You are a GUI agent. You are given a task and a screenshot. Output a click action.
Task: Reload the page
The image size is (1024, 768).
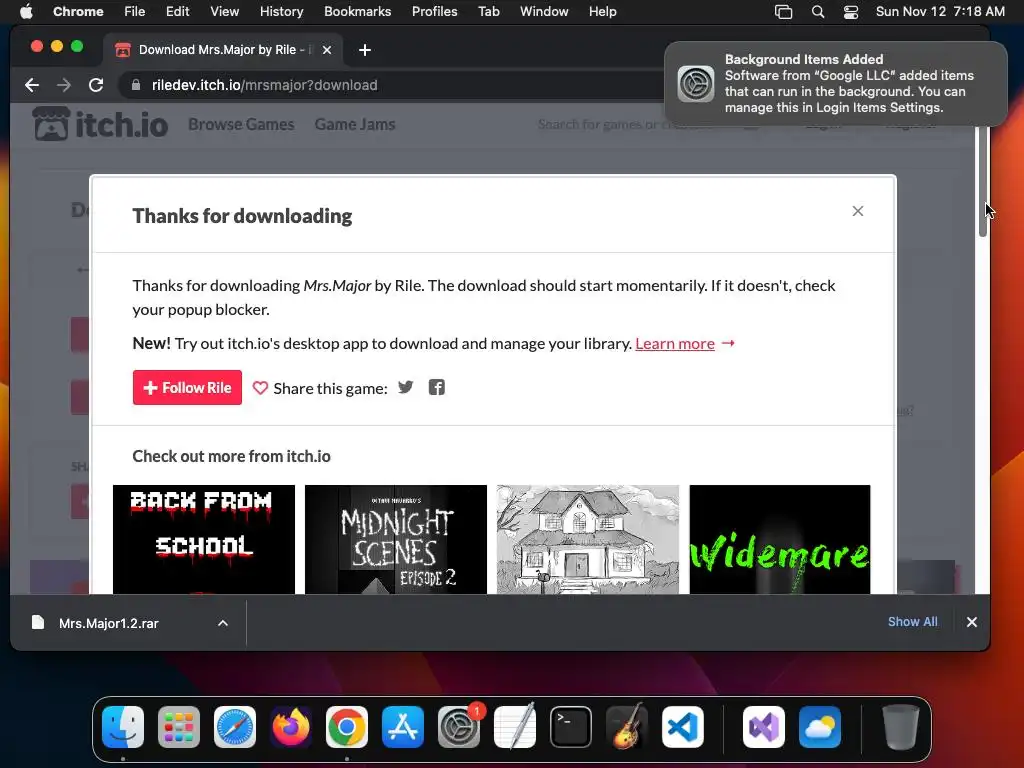click(96, 85)
